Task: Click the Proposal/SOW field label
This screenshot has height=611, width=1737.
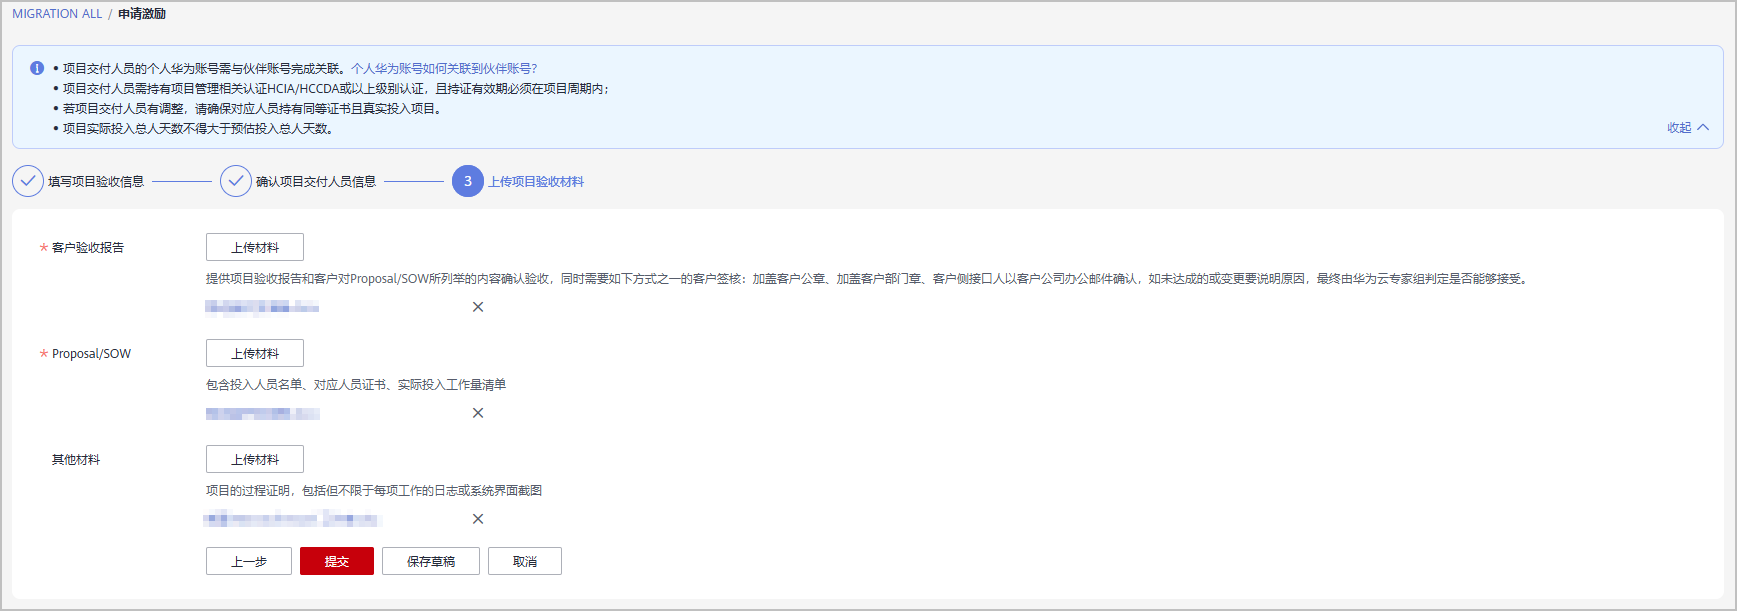Action: [91, 353]
